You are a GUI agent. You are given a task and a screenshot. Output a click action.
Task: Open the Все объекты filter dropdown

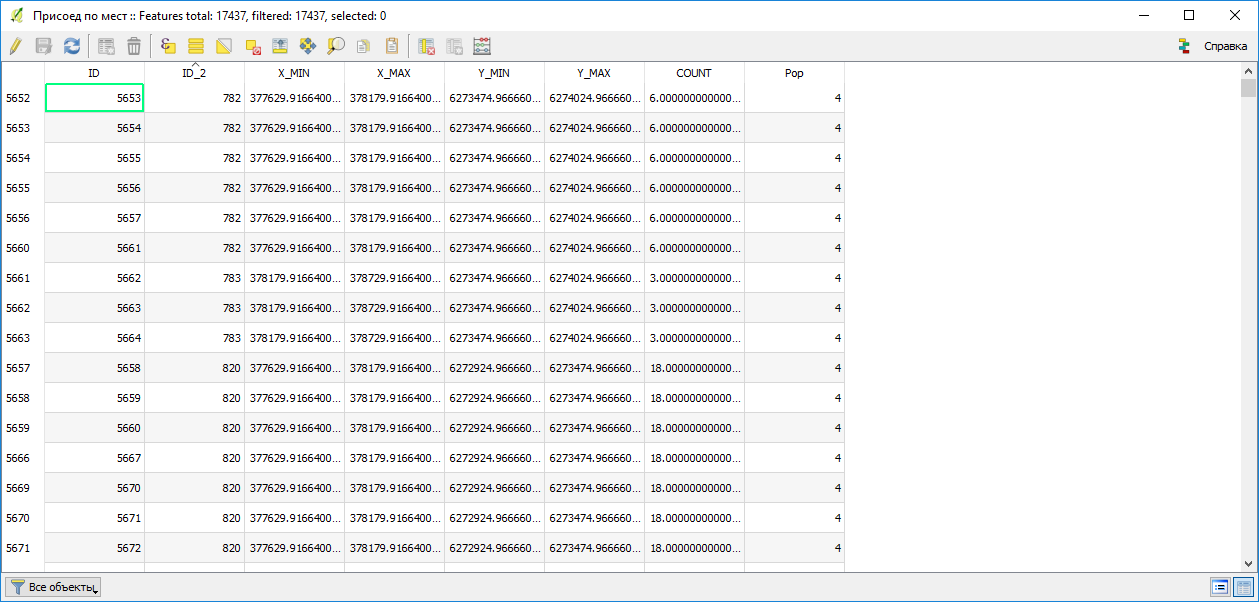[53, 587]
